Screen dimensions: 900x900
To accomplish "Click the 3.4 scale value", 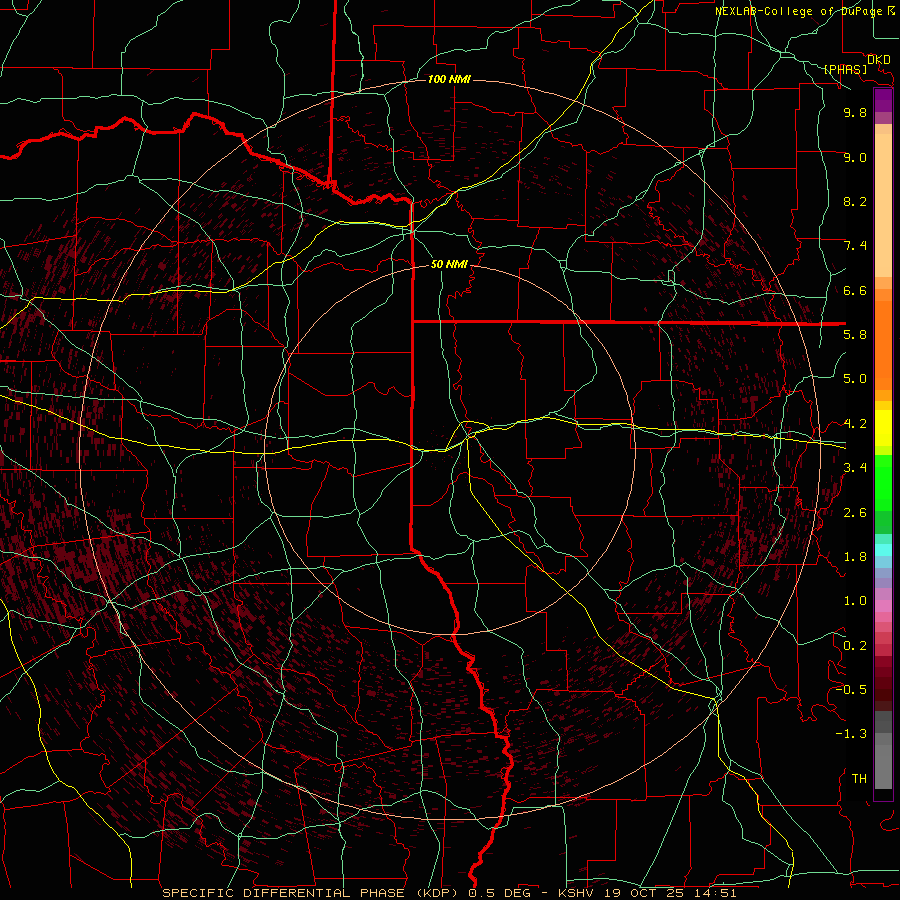I will click(x=855, y=468).
